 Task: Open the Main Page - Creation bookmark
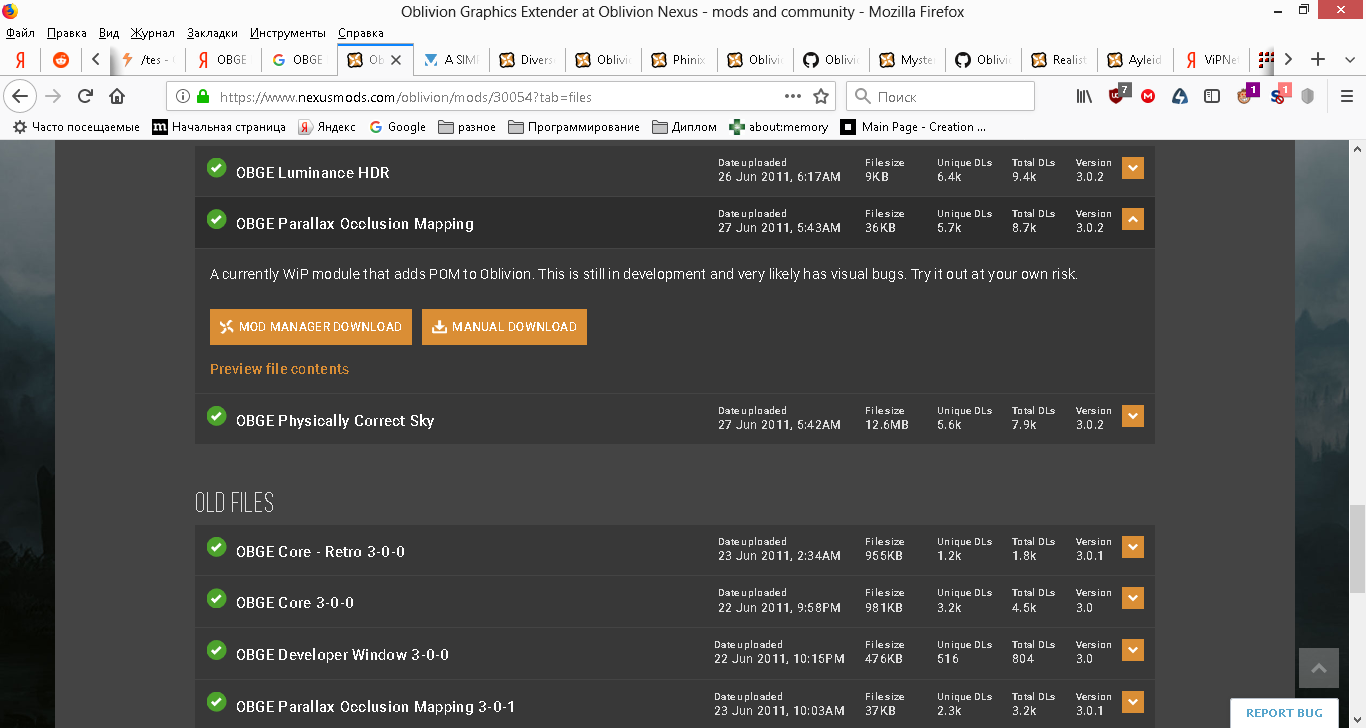tap(913, 127)
